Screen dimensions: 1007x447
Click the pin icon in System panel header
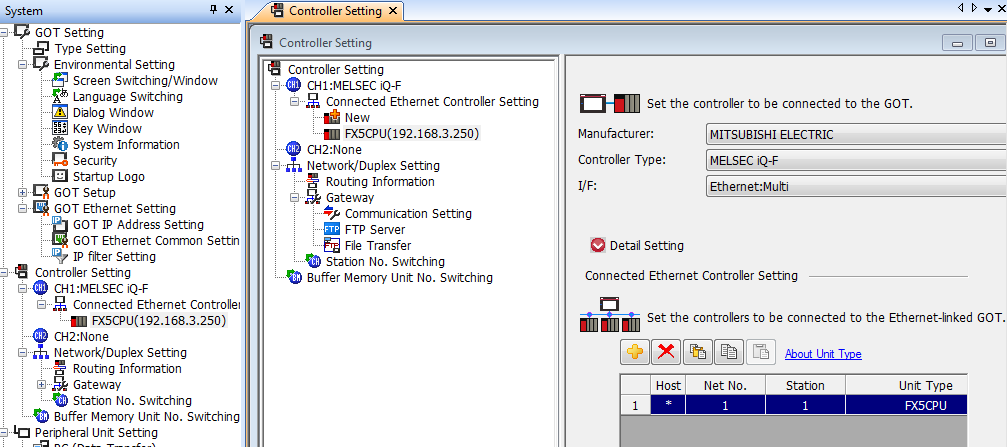coord(214,10)
